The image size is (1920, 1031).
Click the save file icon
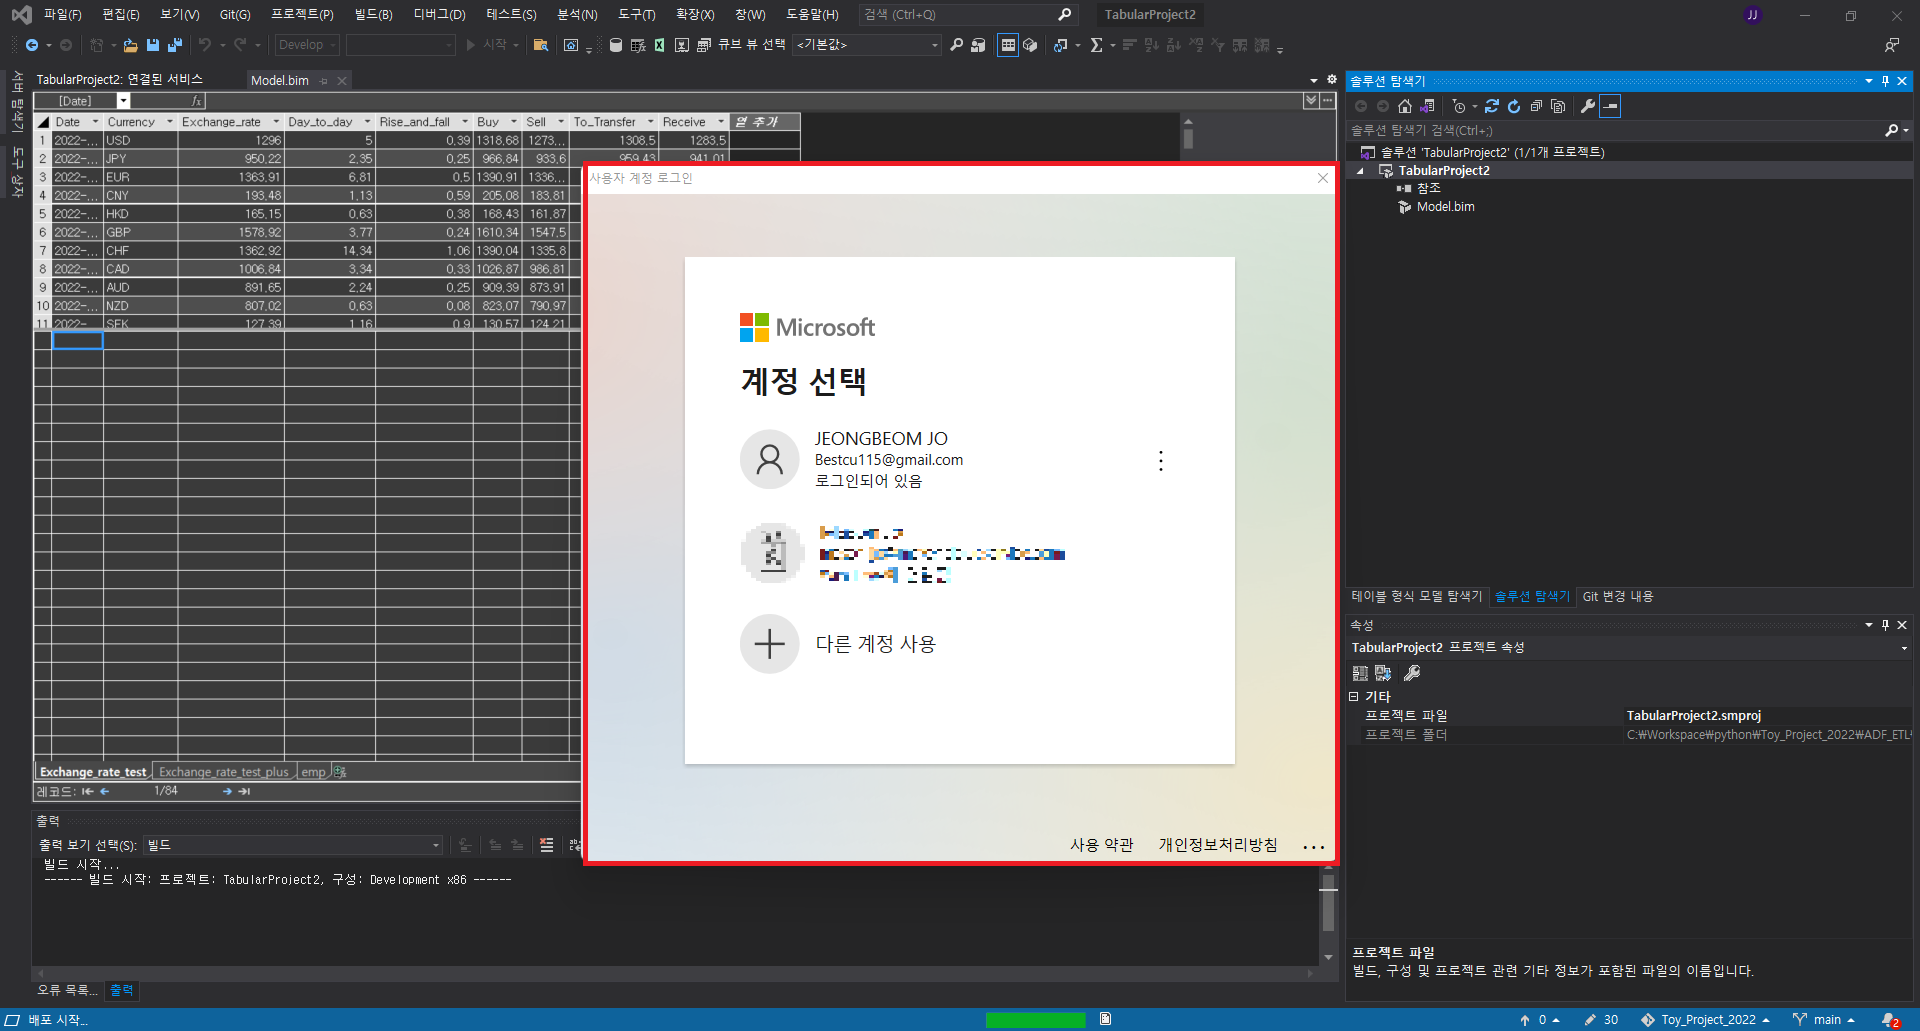(153, 45)
